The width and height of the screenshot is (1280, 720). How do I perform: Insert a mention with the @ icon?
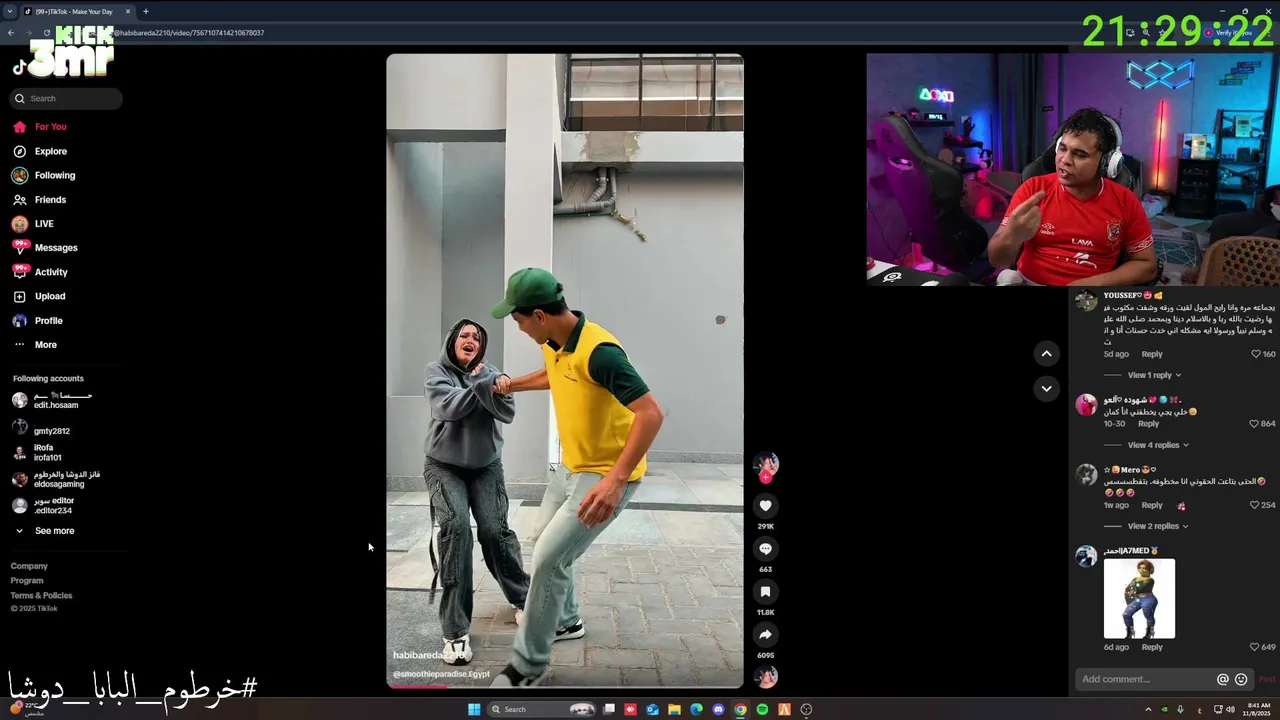point(1222,679)
